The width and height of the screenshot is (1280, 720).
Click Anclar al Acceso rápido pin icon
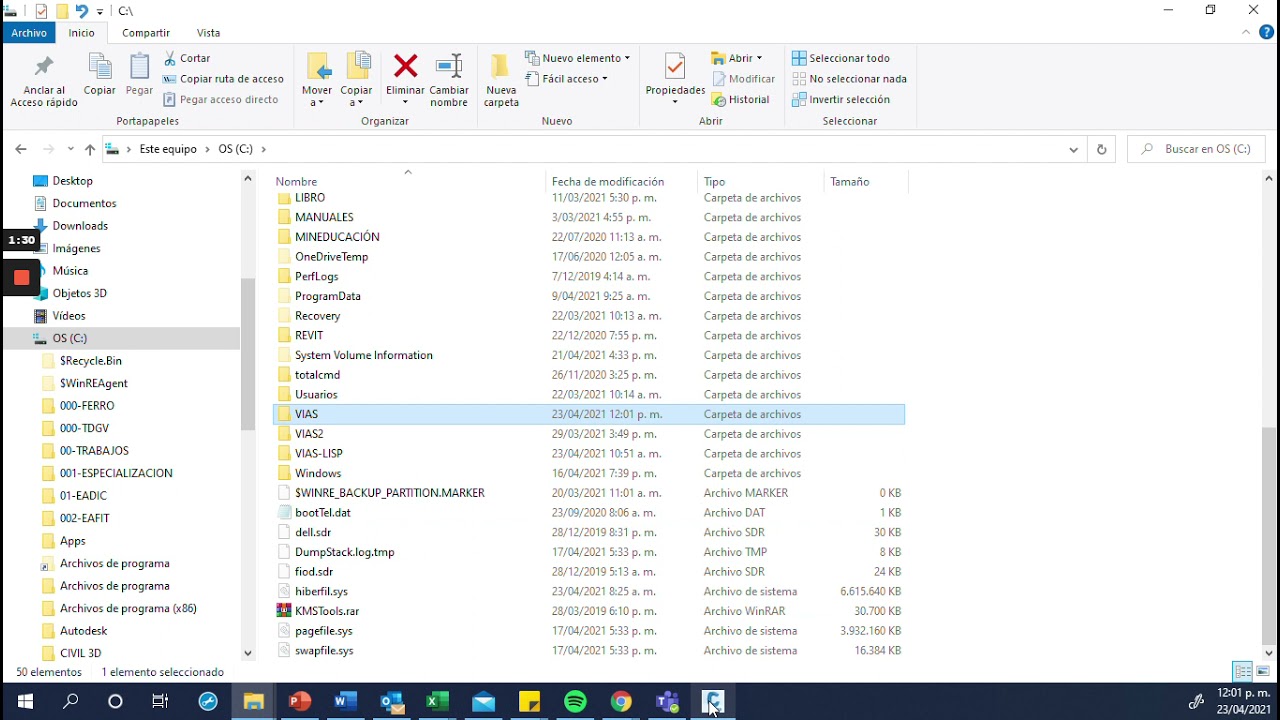pyautogui.click(x=43, y=68)
